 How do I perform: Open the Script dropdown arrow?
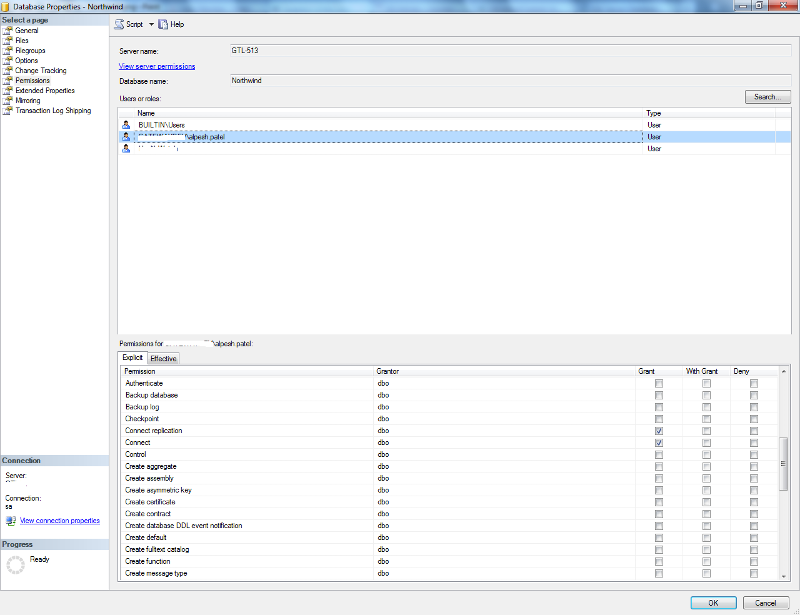point(151,24)
